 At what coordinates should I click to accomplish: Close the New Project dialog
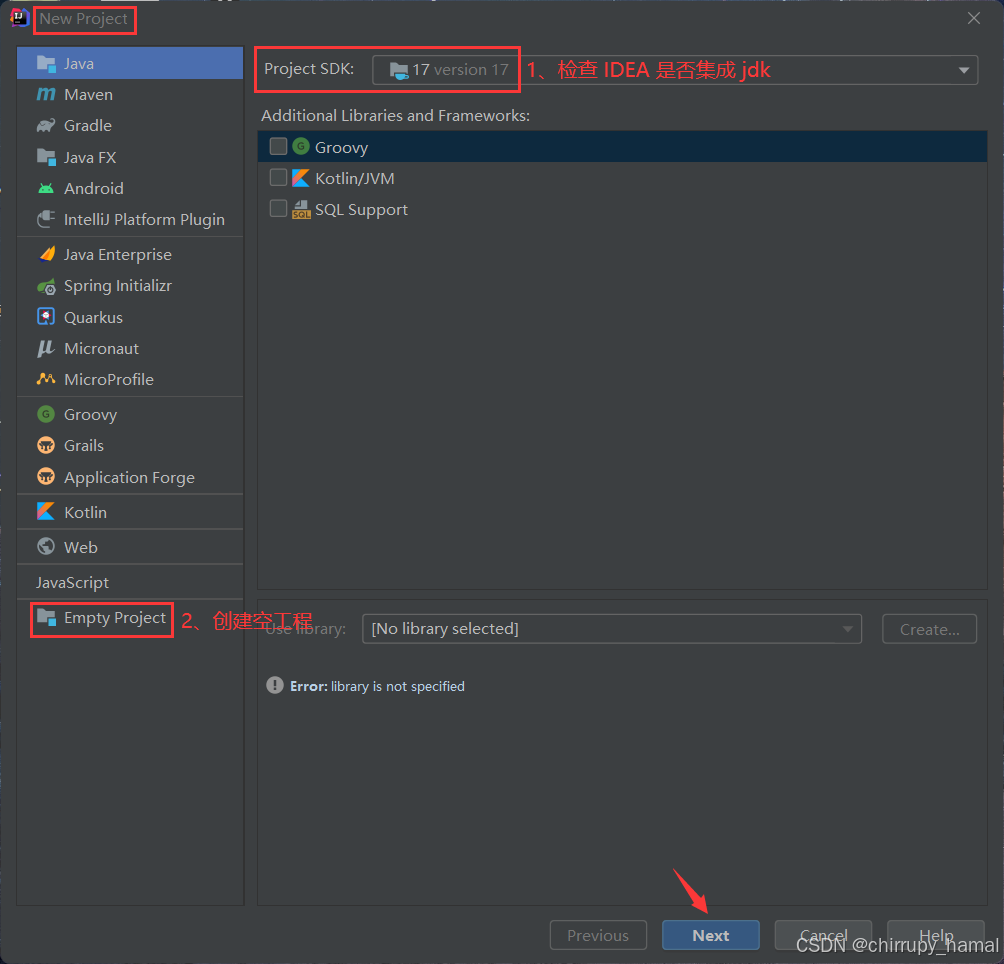pos(974,19)
